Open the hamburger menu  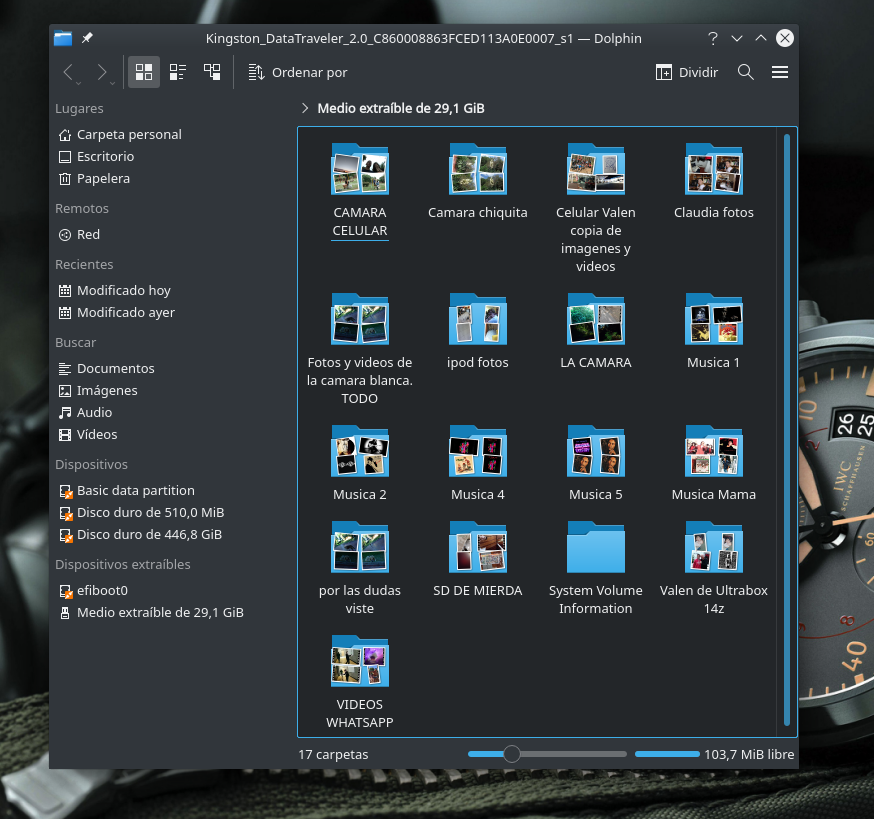pyautogui.click(x=780, y=72)
